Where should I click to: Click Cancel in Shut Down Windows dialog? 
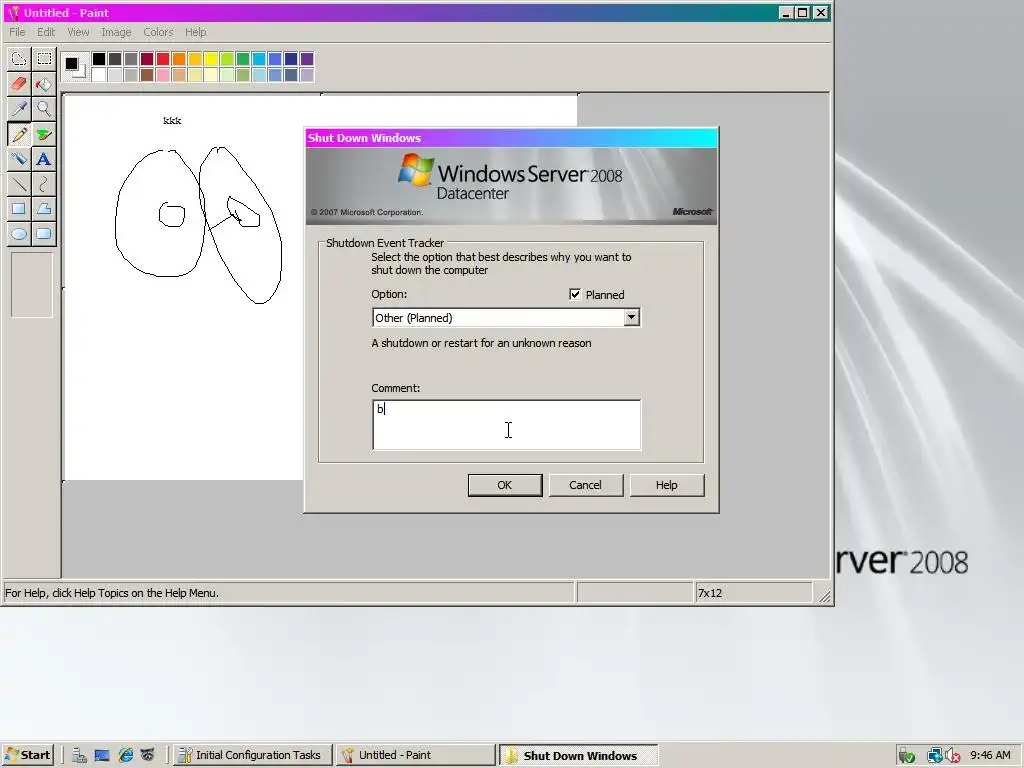click(586, 485)
